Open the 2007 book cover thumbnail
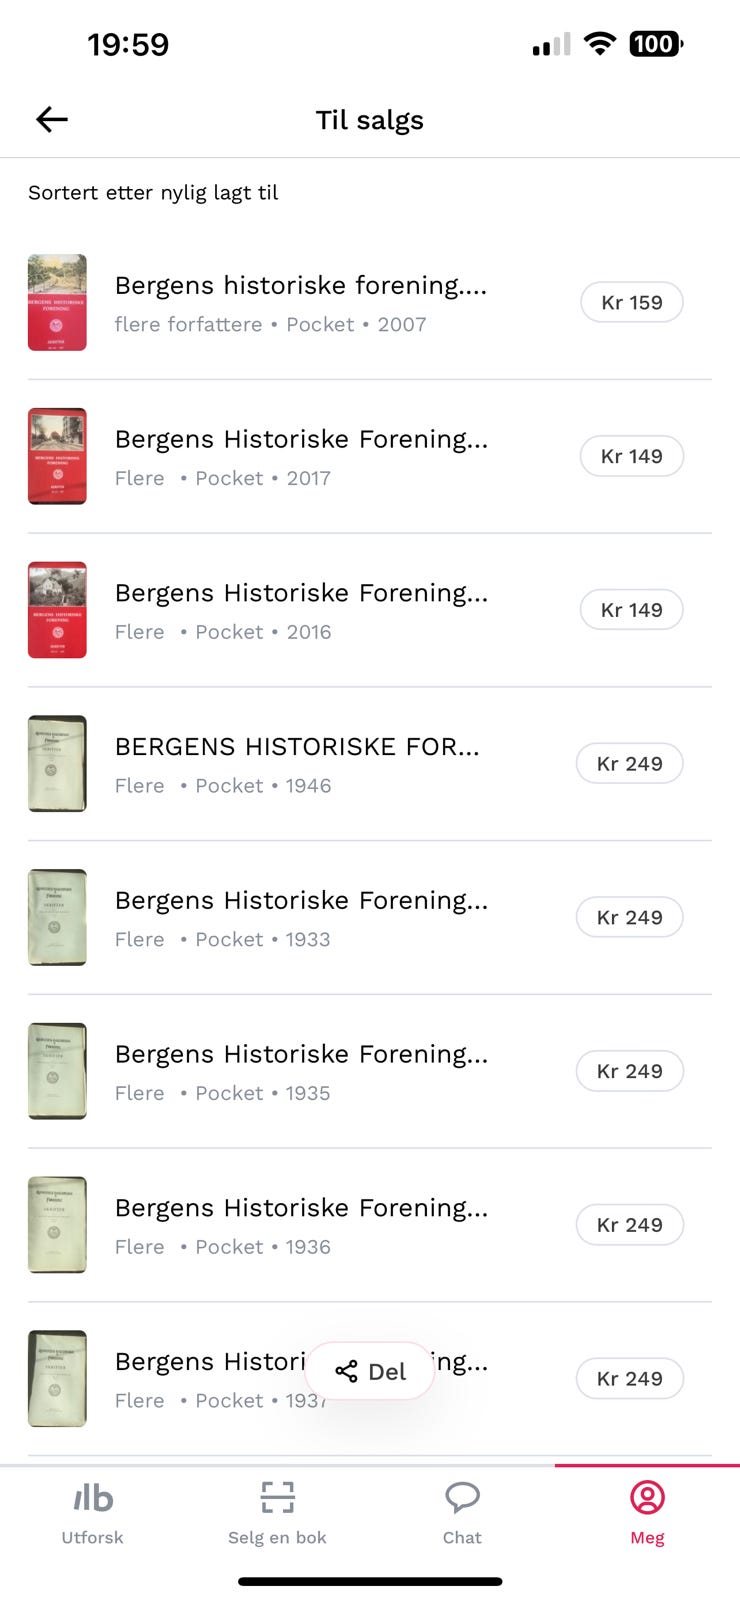The image size is (740, 1600). (57, 302)
